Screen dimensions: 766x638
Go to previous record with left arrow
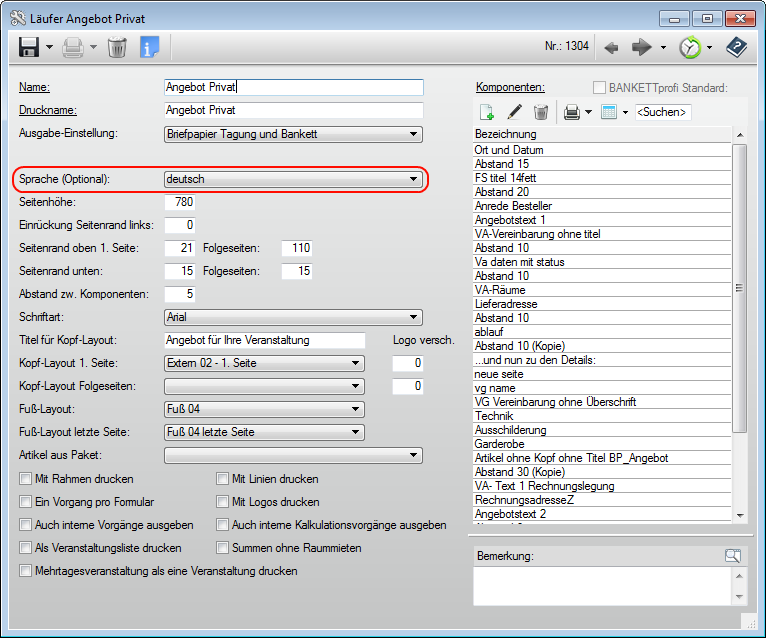[612, 47]
